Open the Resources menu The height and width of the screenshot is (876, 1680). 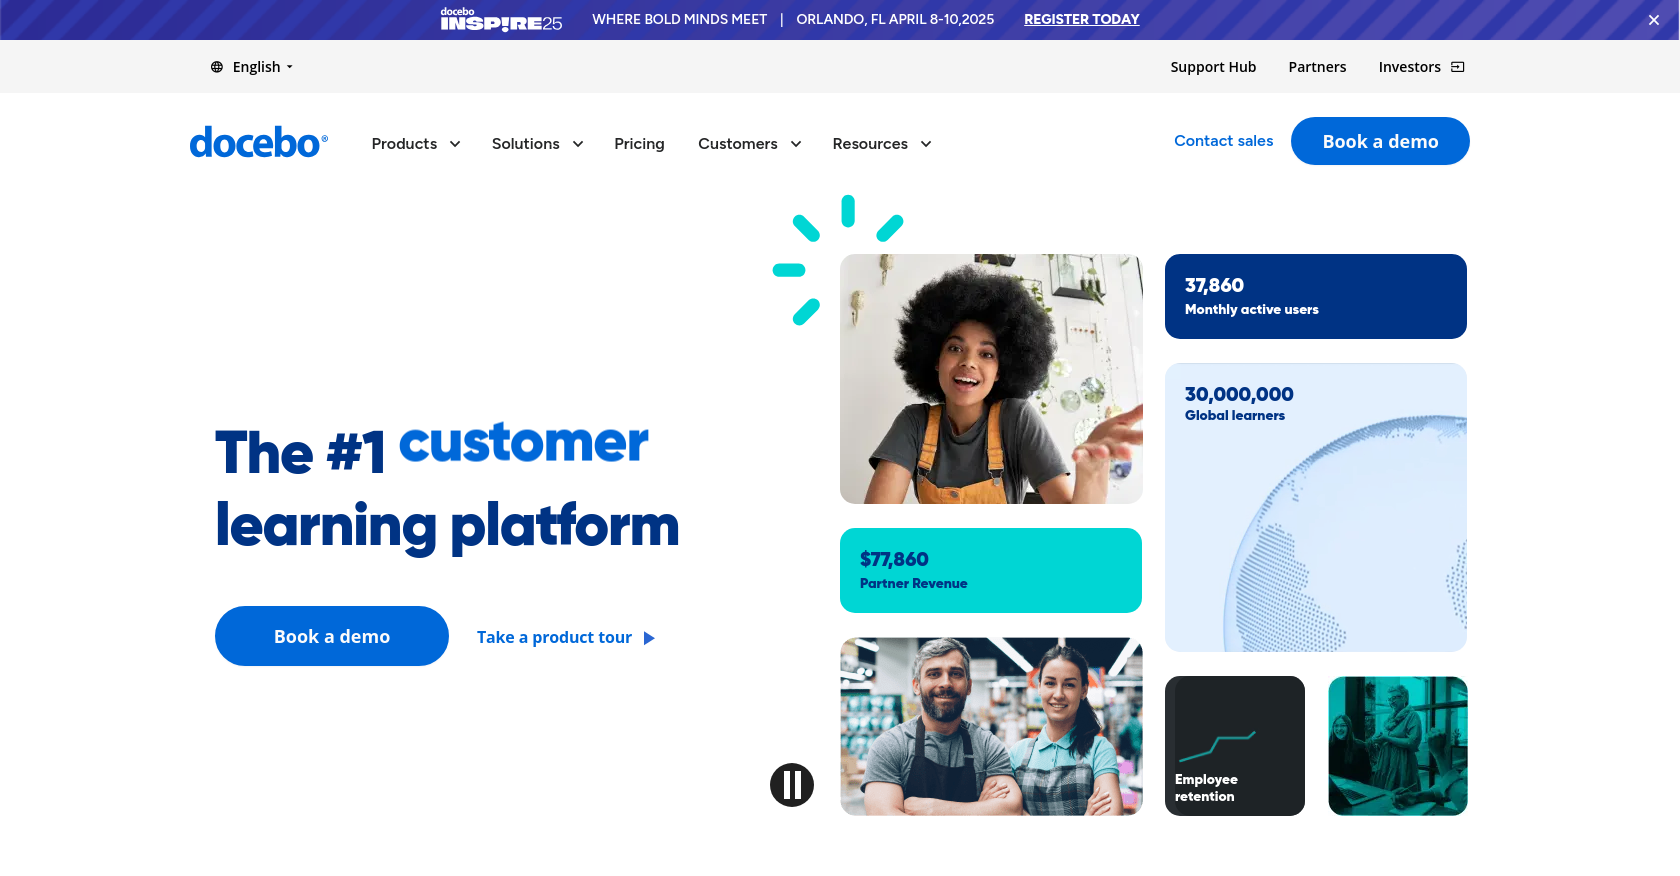tap(882, 144)
